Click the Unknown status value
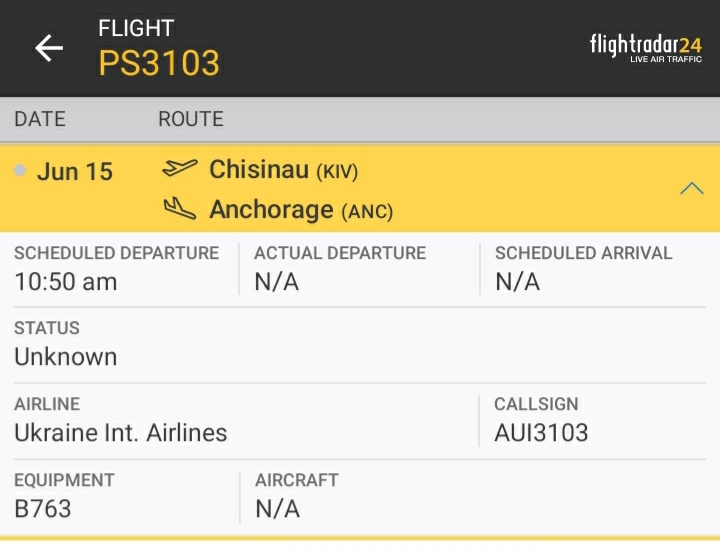Screen dimensions: 720x553 (66, 357)
